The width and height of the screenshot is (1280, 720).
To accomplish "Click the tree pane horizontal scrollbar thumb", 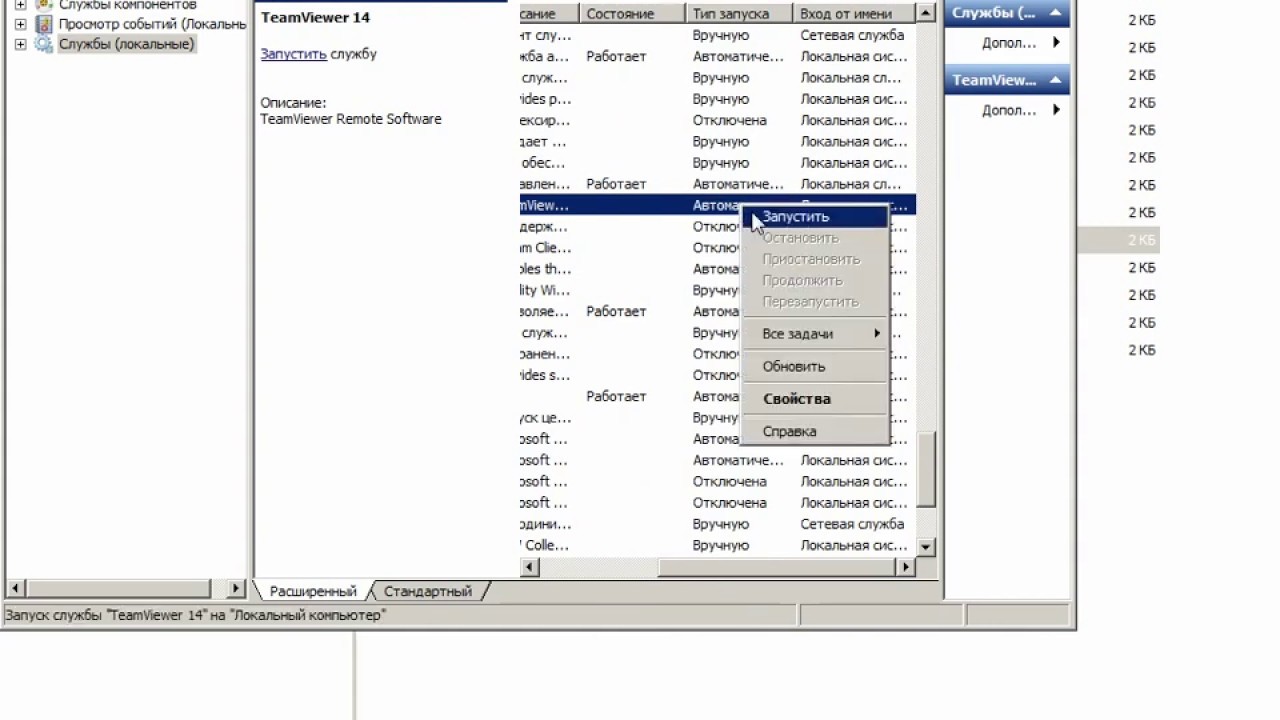I will pos(118,589).
